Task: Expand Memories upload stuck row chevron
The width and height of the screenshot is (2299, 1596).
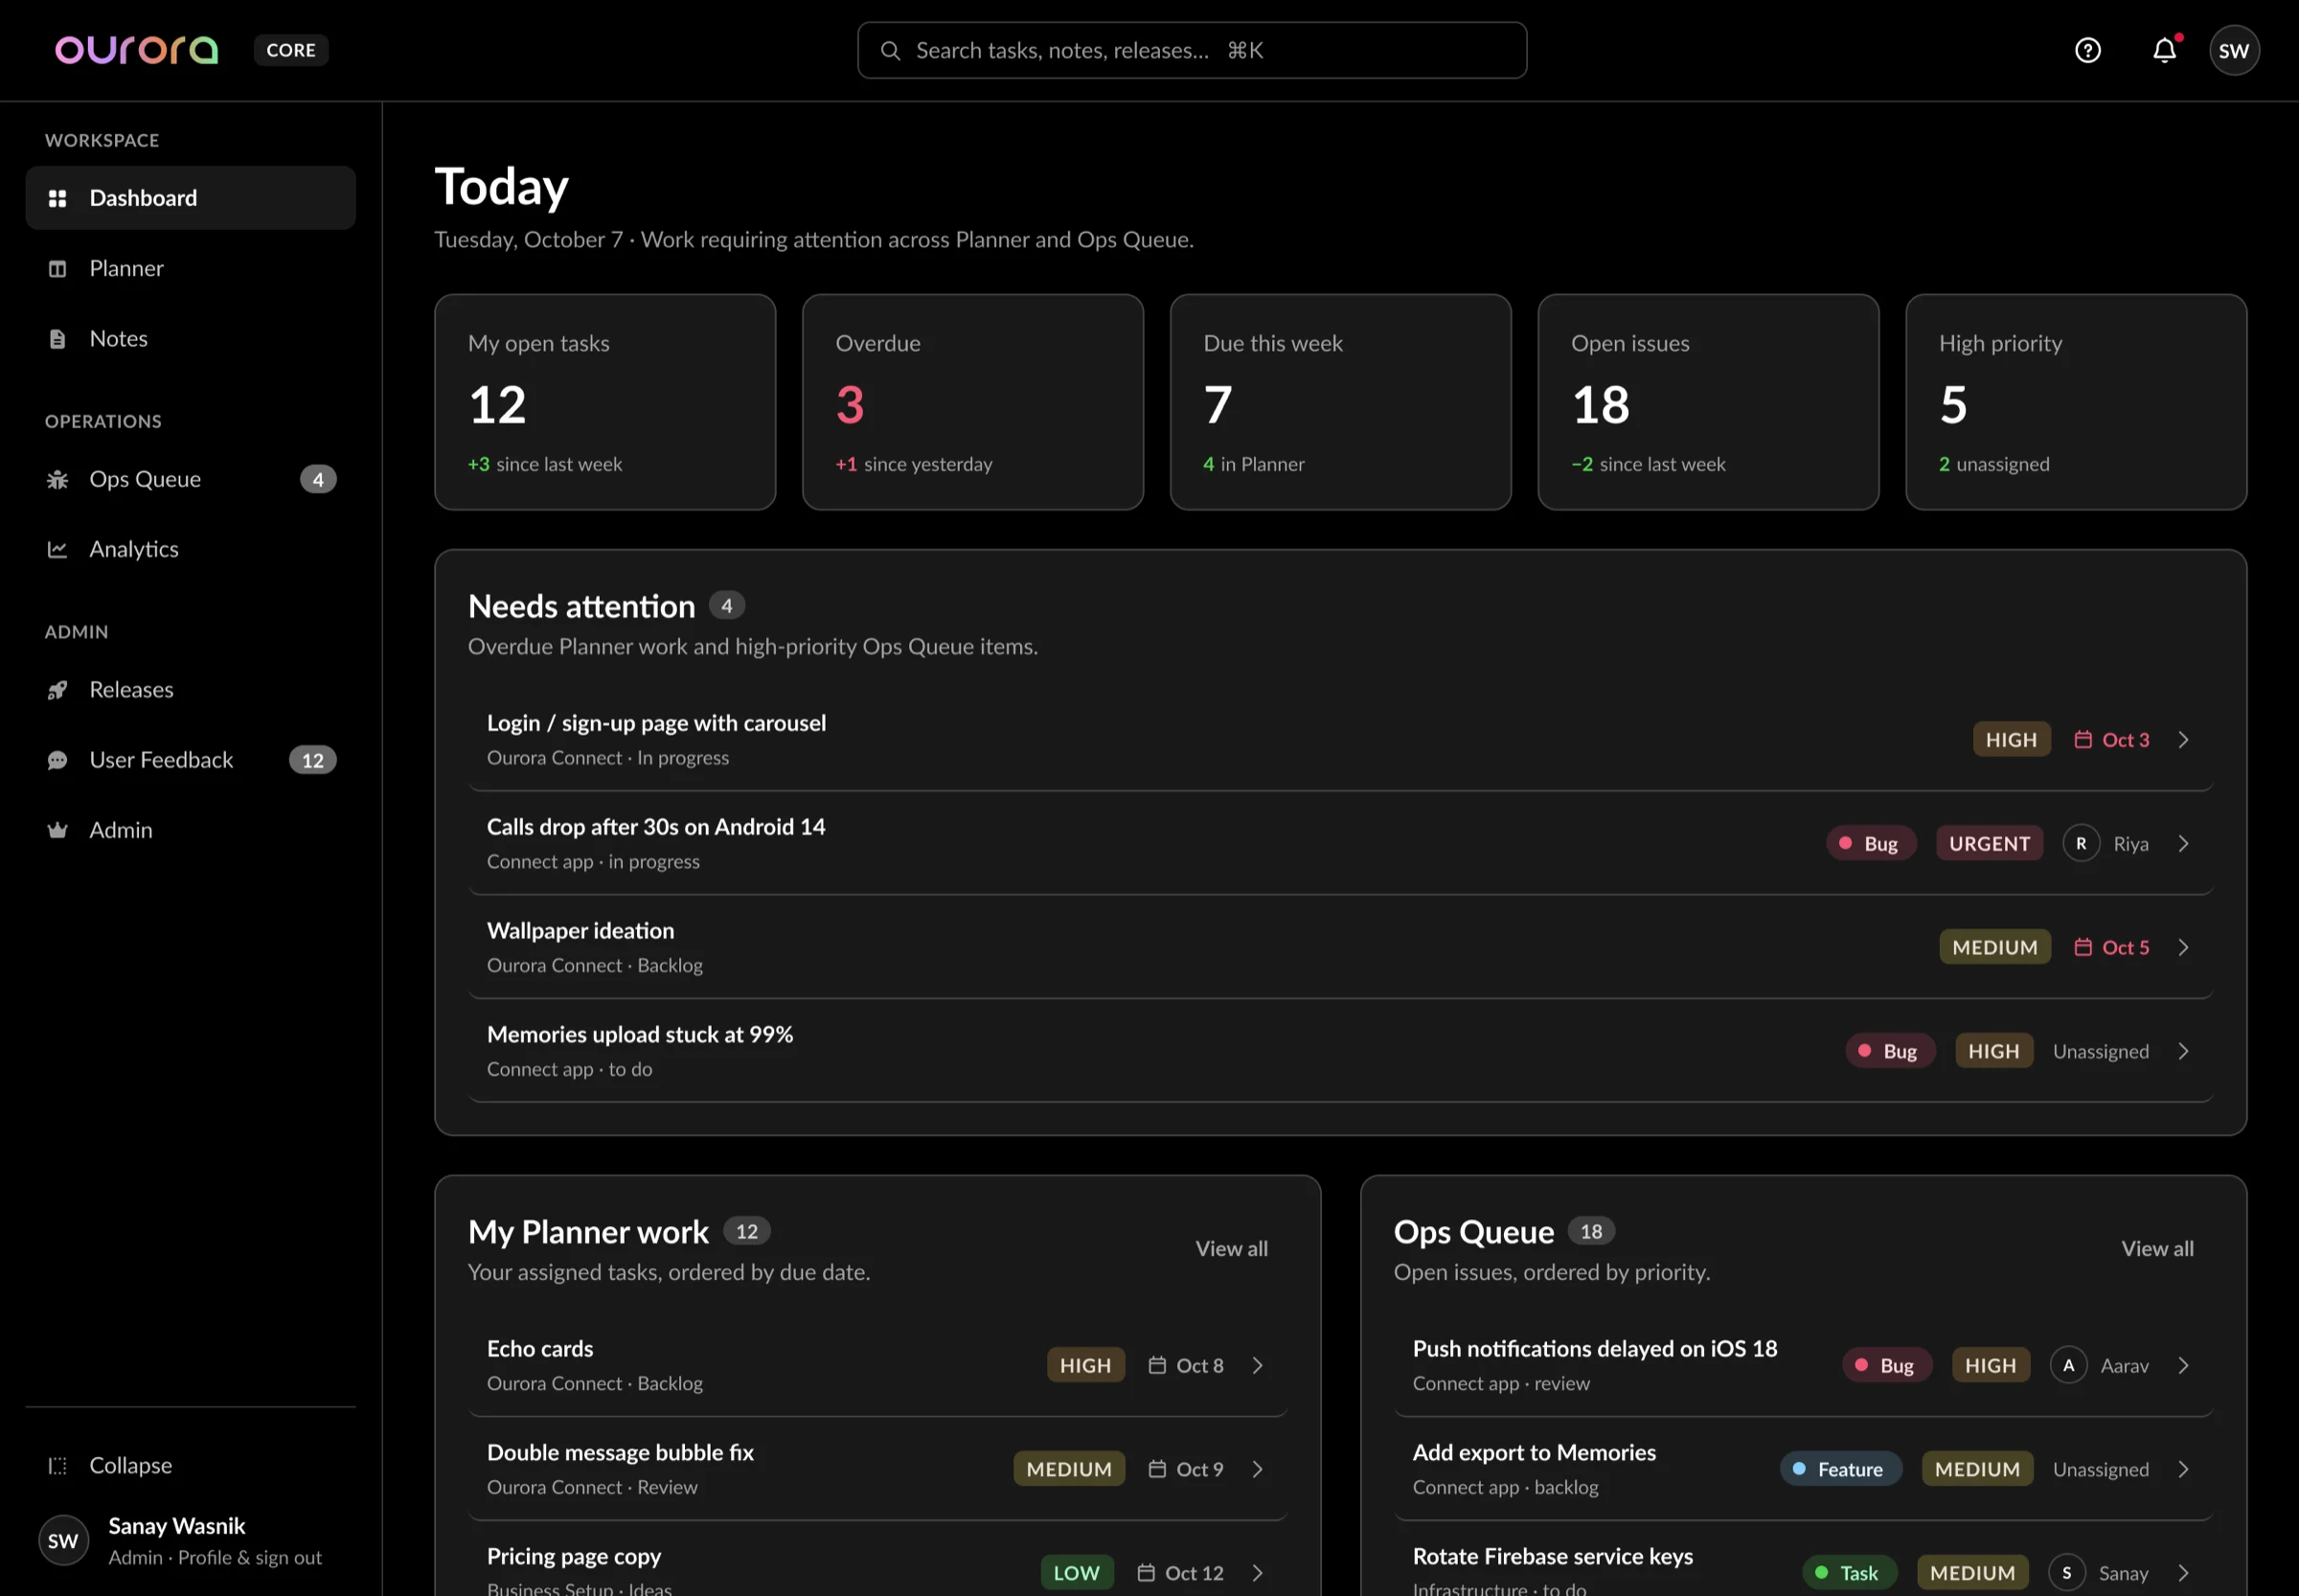Action: click(x=2183, y=1051)
